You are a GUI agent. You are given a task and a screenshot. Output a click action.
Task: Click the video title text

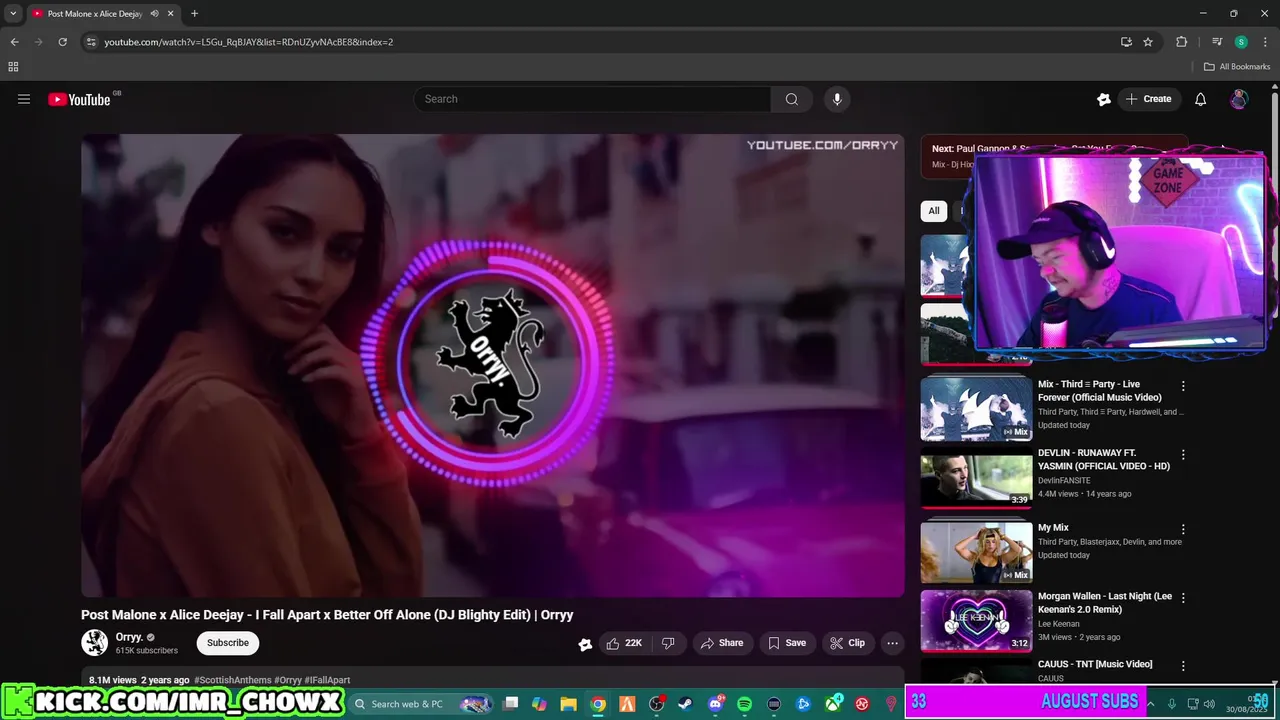pyautogui.click(x=327, y=615)
